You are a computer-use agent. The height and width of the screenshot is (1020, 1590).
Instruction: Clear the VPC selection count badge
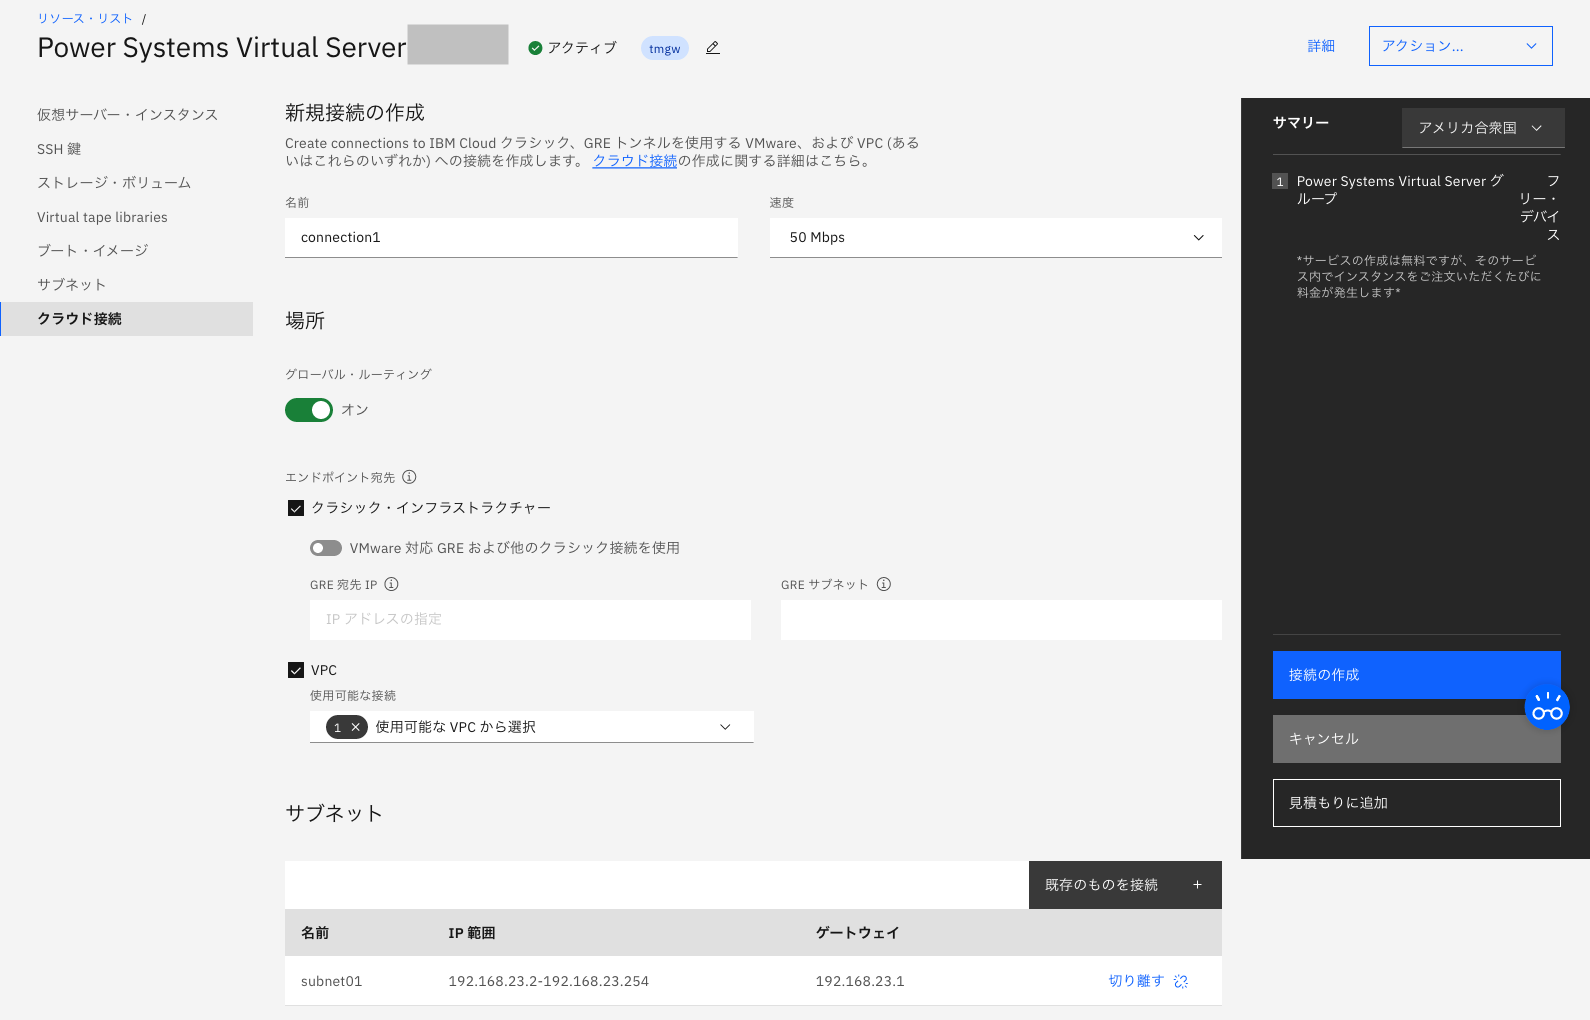point(355,727)
